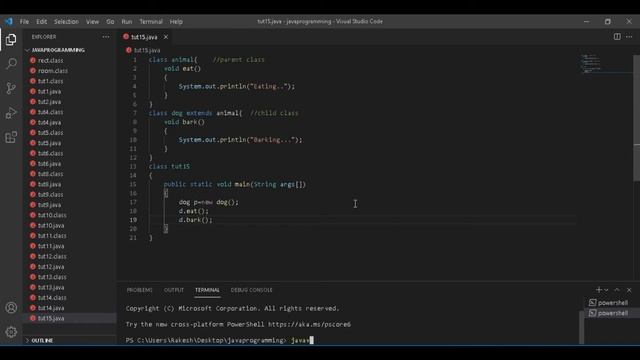Screen dimensions: 640x360
Task: Open the Search view in activity bar
Action: (11, 64)
